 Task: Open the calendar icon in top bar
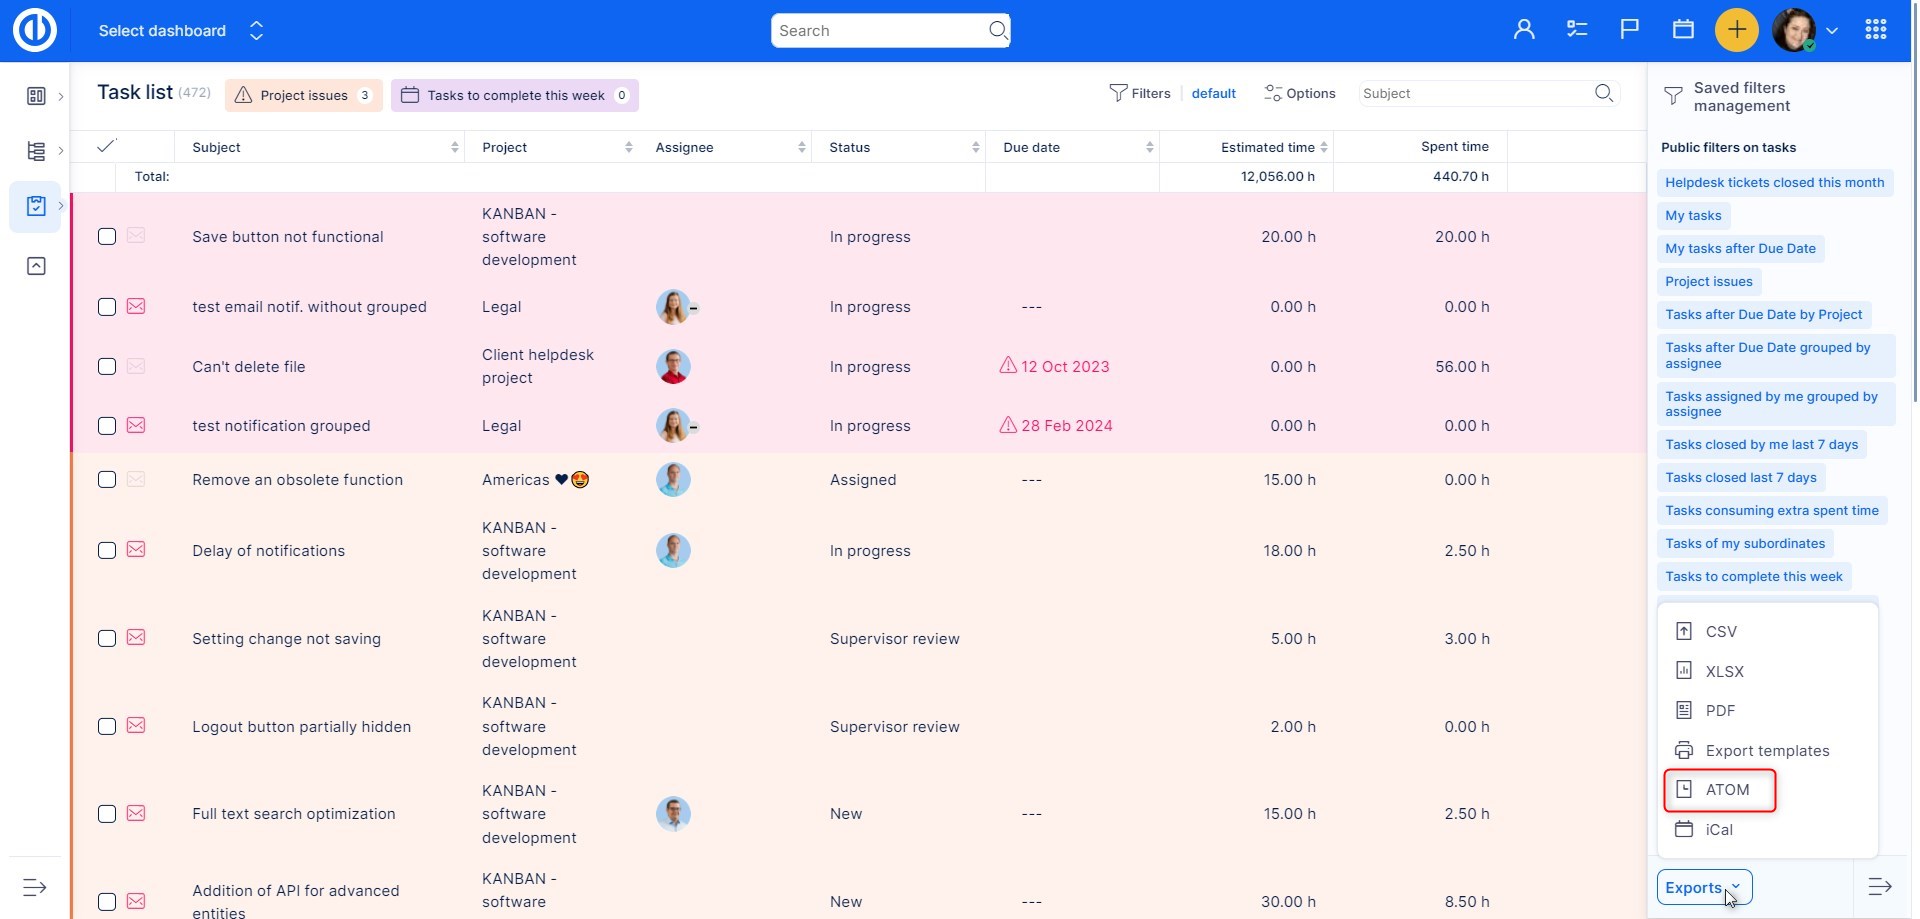1683,30
